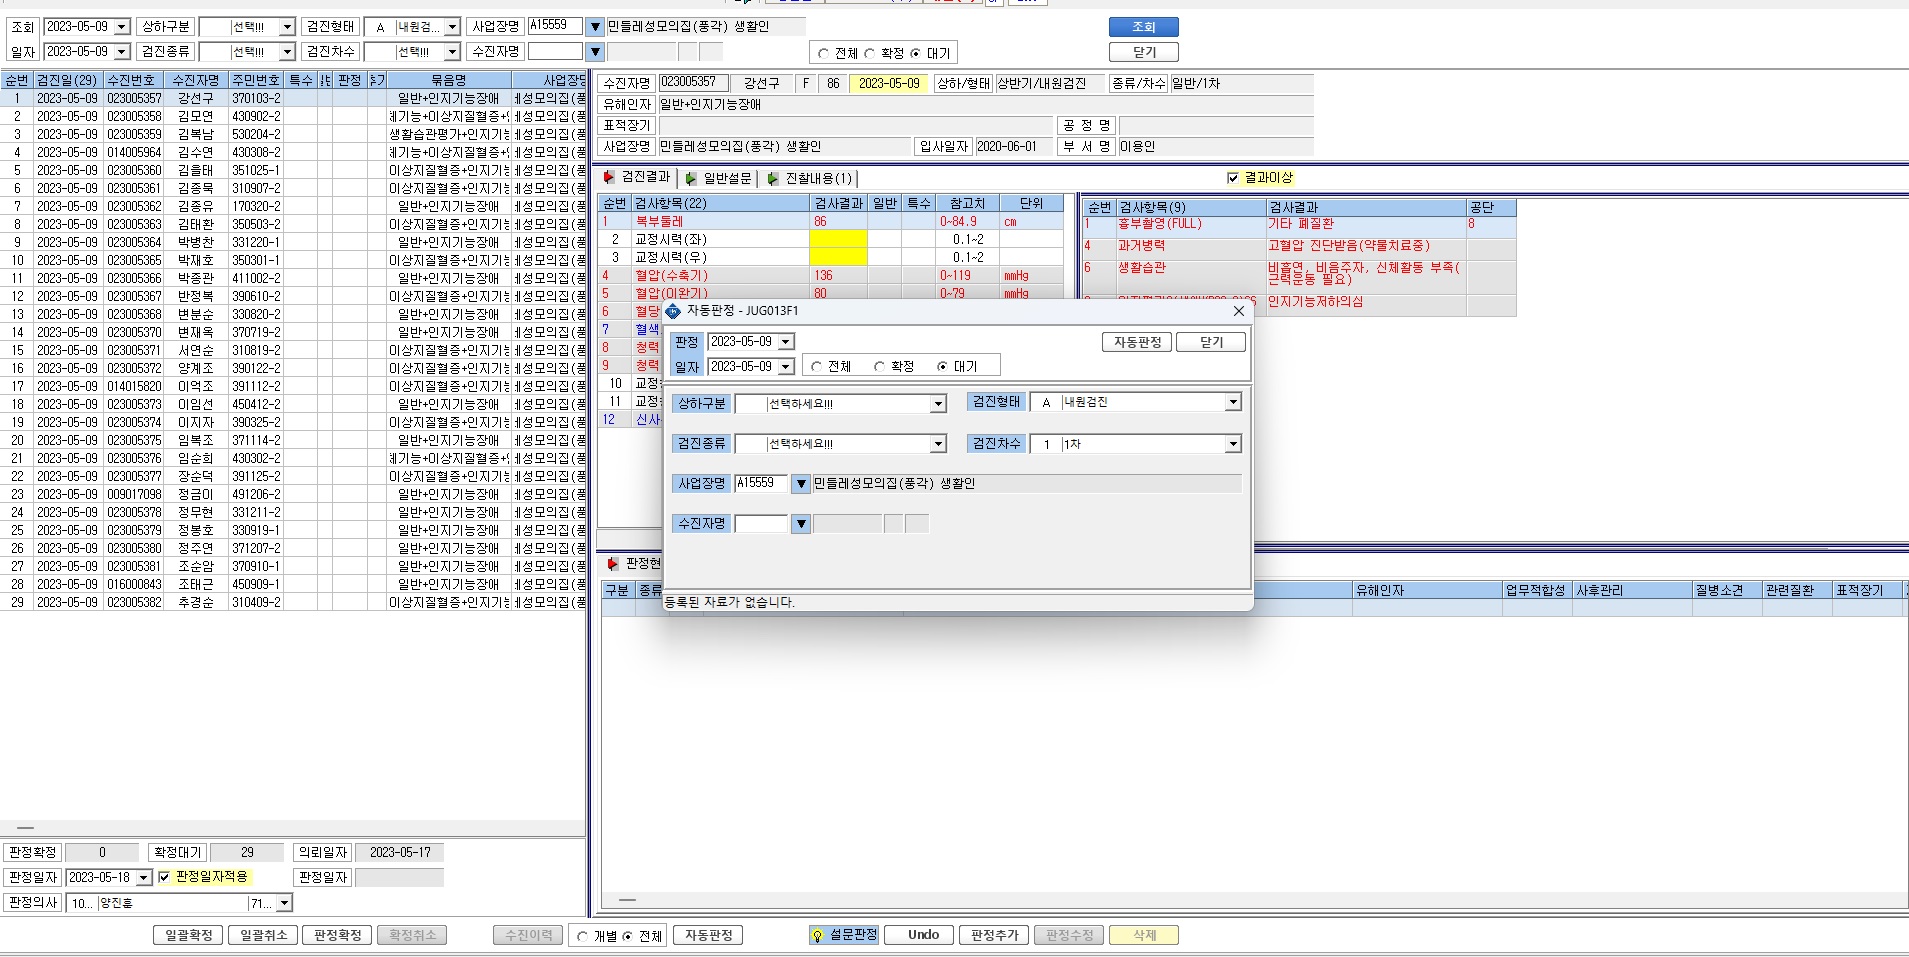This screenshot has height=957, width=1909.
Task: Click the 자동판정 button in dialog
Action: point(1137,342)
